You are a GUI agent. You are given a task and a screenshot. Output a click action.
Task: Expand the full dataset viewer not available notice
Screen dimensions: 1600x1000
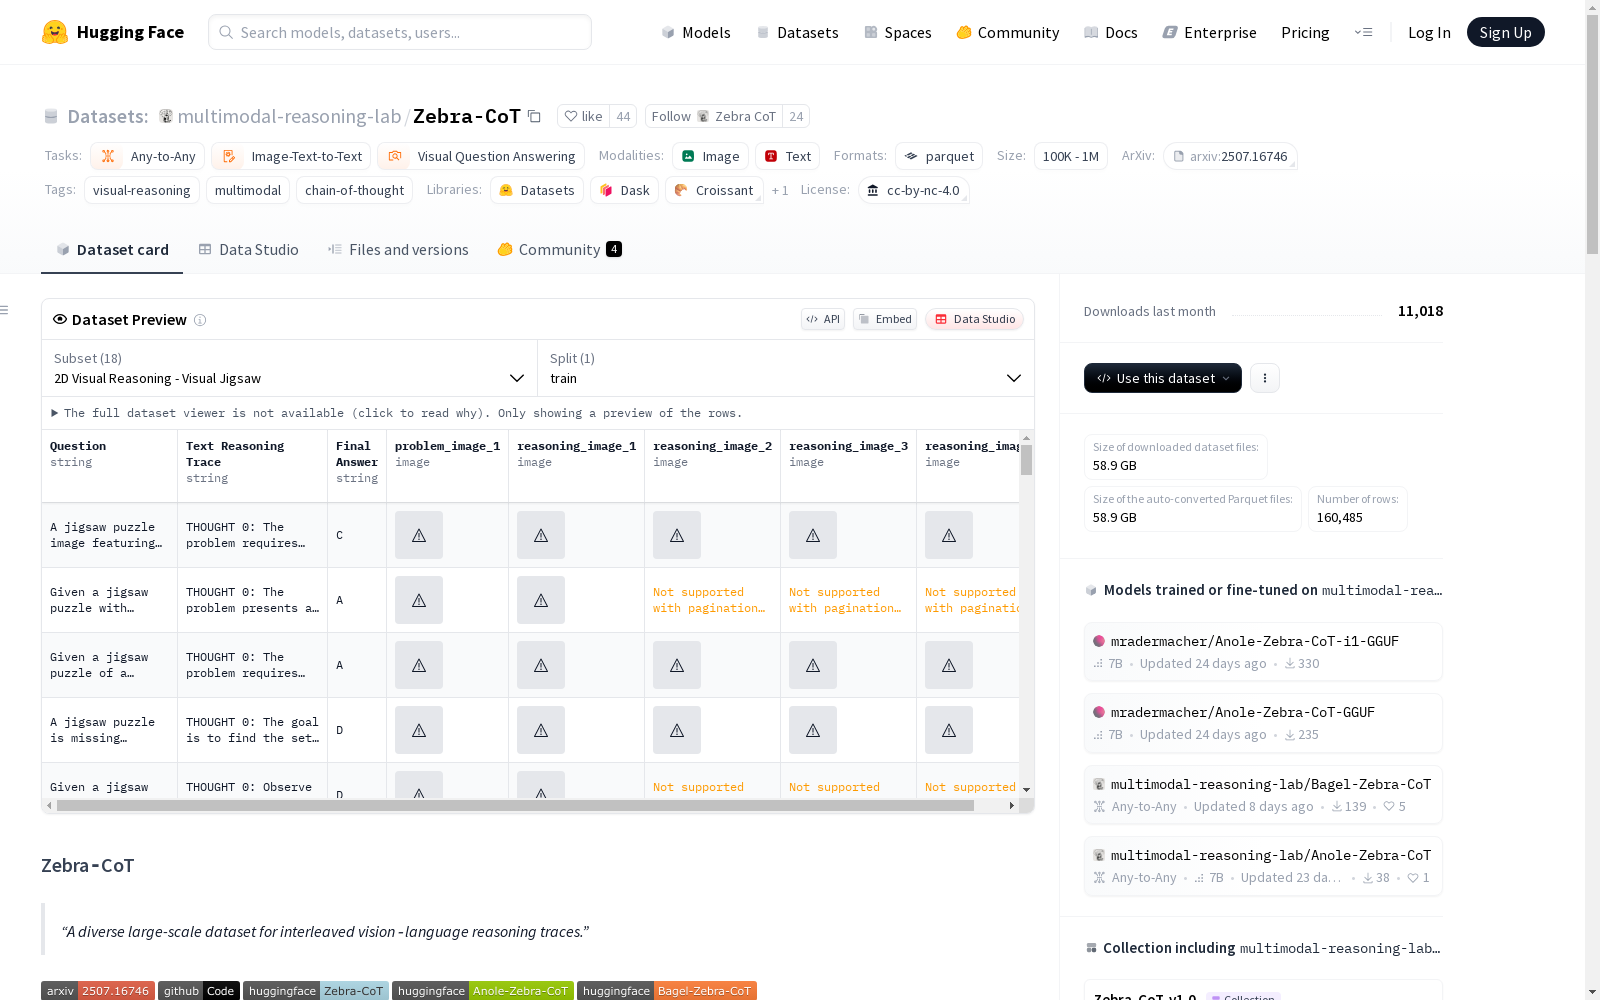[x=396, y=413]
